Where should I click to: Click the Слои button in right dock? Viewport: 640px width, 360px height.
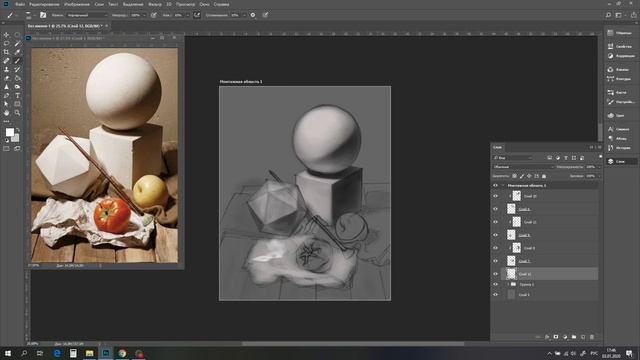[x=621, y=162]
